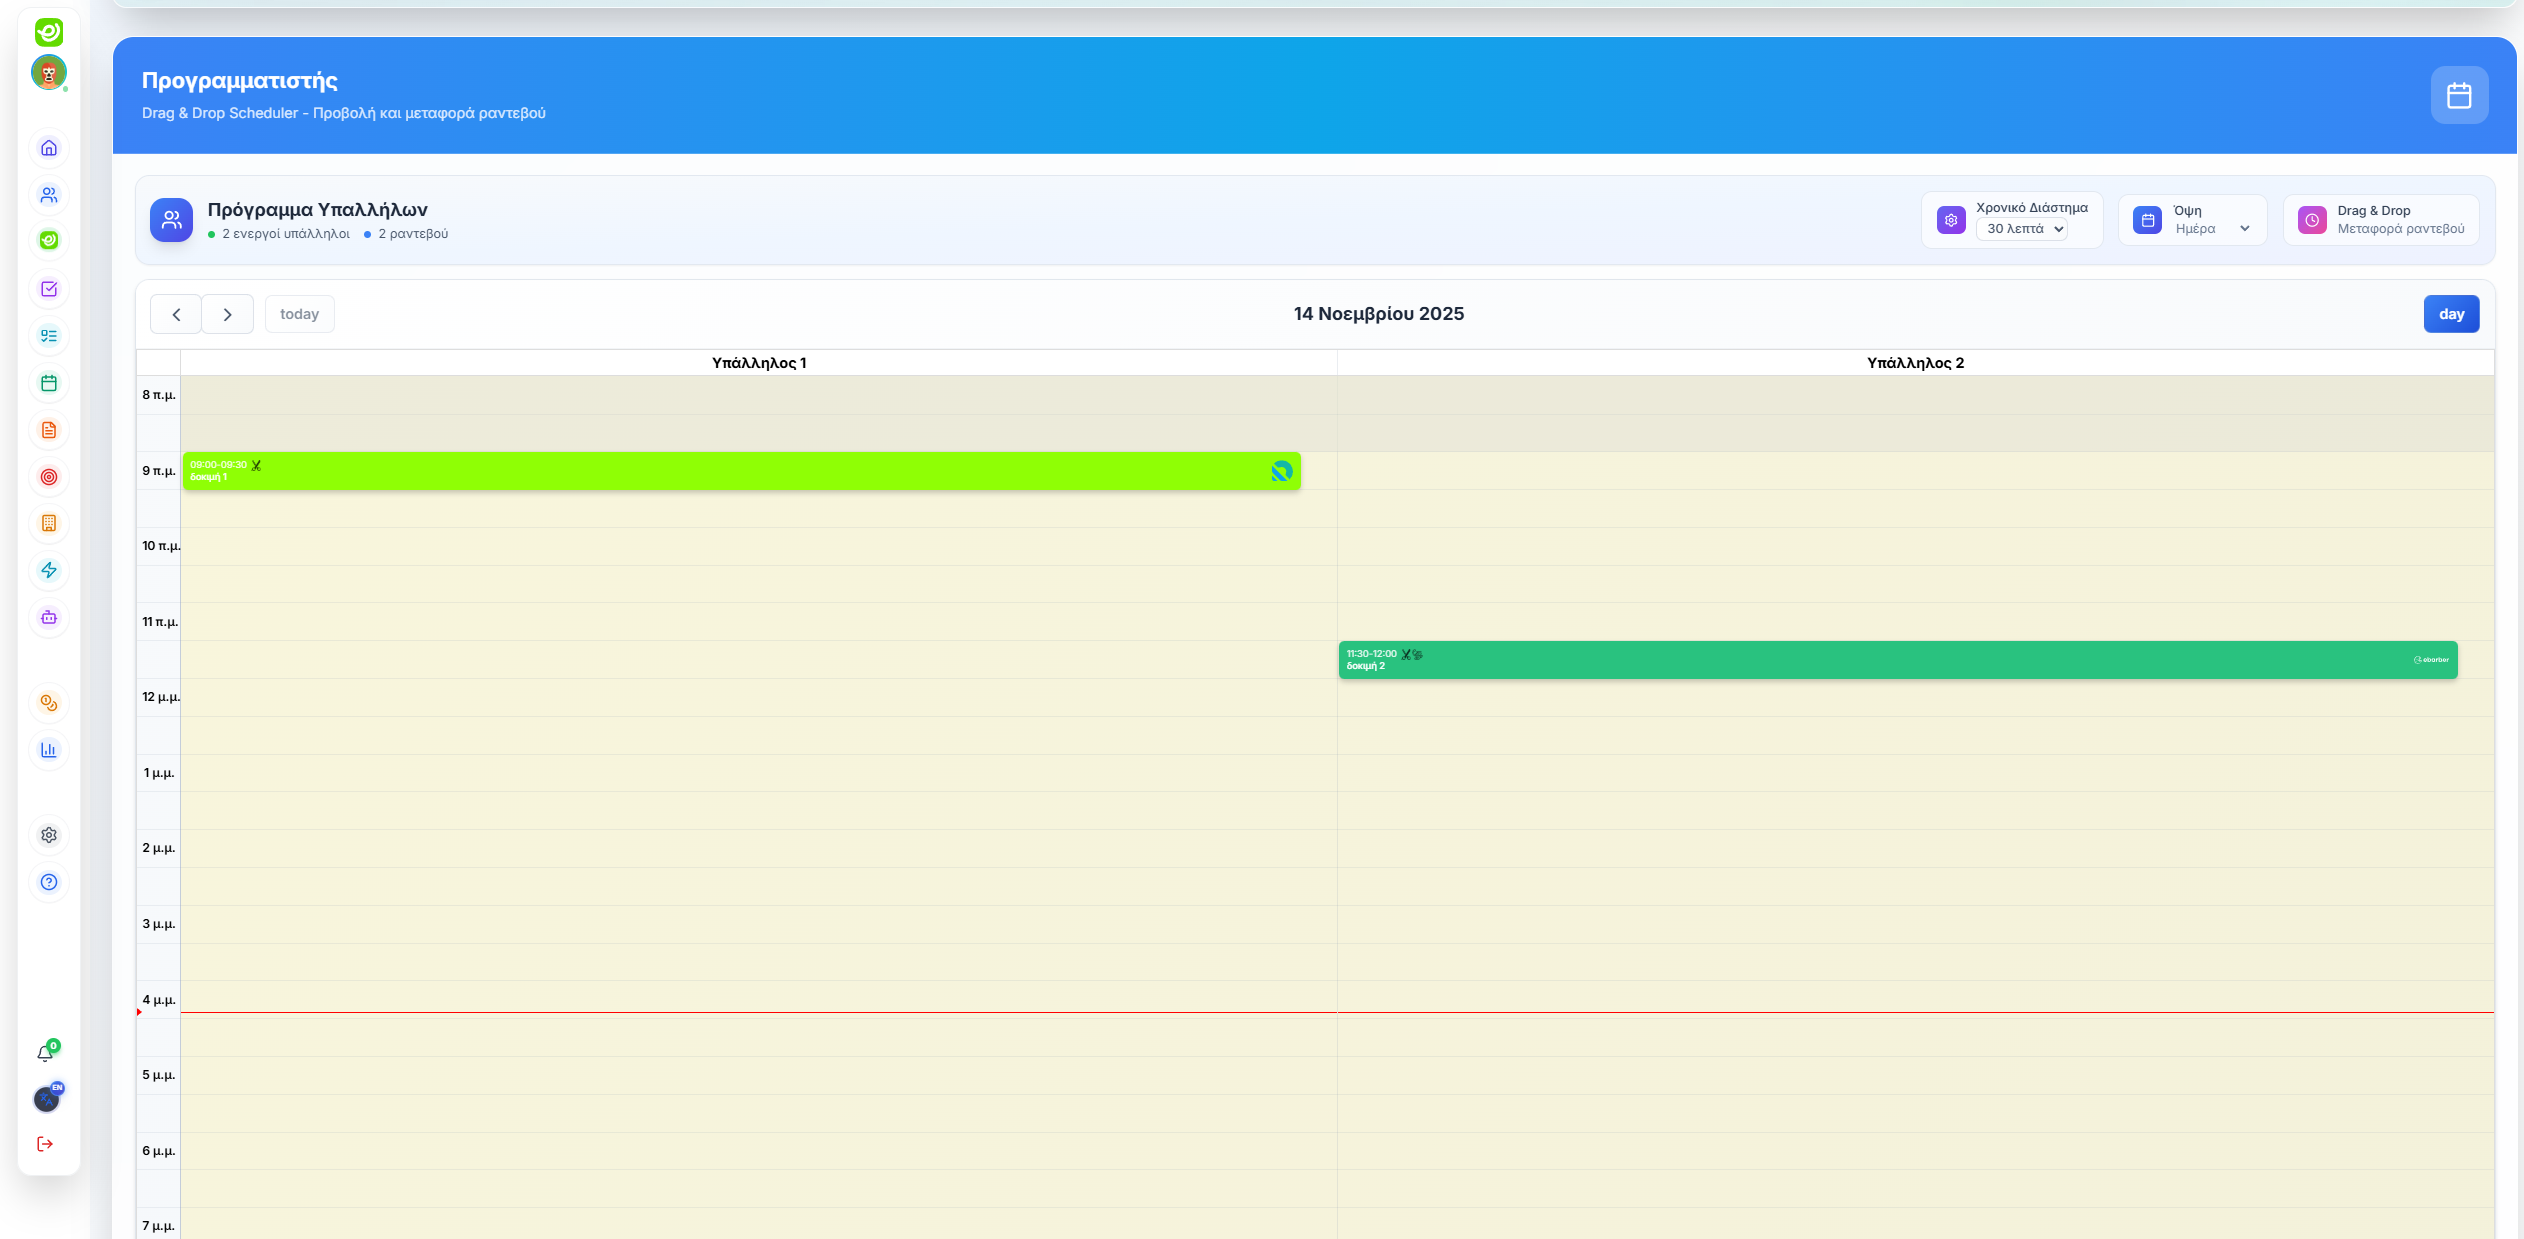Open the automations lightning icon
Screen dimensions: 2524x1239
click(48, 570)
